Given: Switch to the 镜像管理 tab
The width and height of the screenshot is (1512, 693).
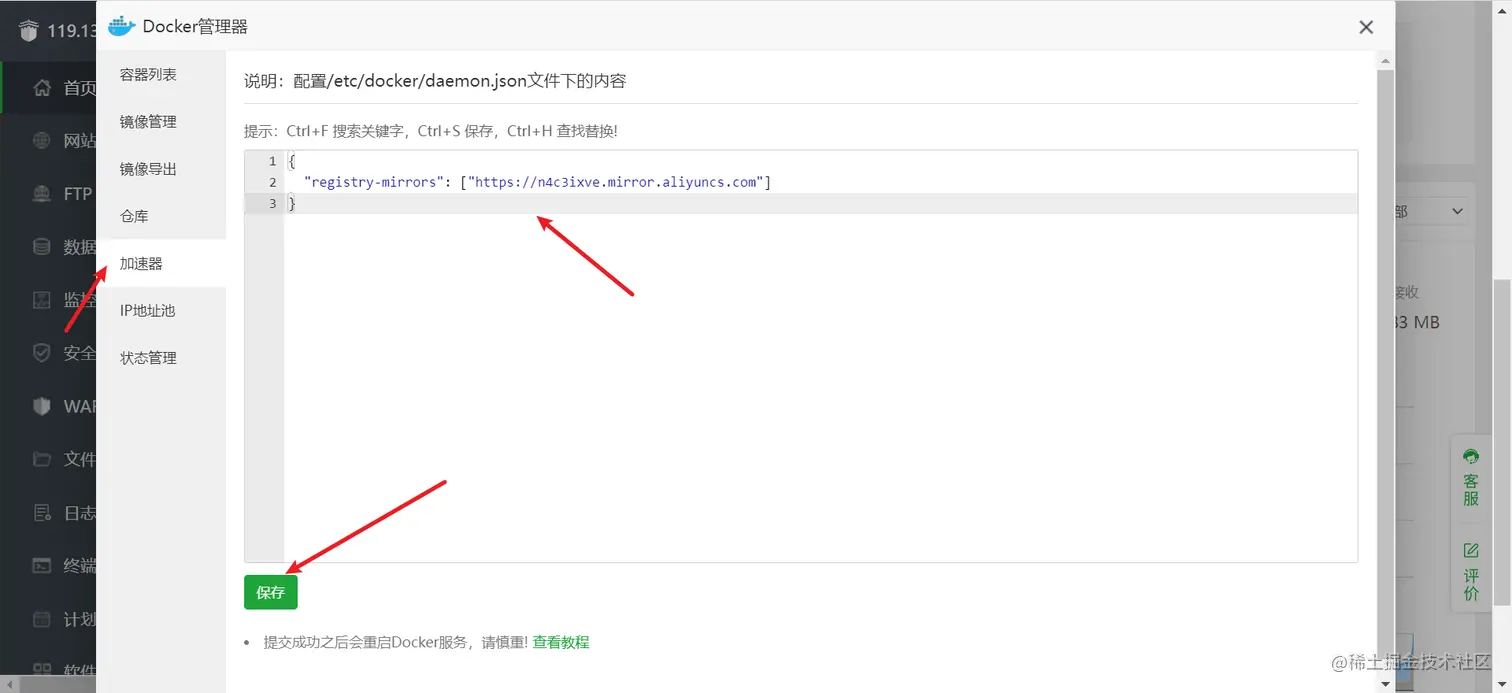Looking at the screenshot, I should click(x=148, y=122).
